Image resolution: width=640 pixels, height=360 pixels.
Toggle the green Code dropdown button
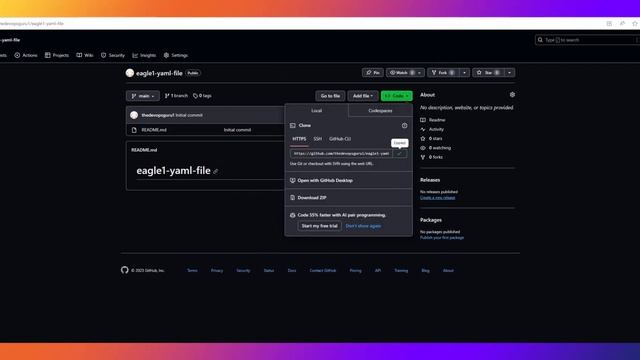pos(396,96)
